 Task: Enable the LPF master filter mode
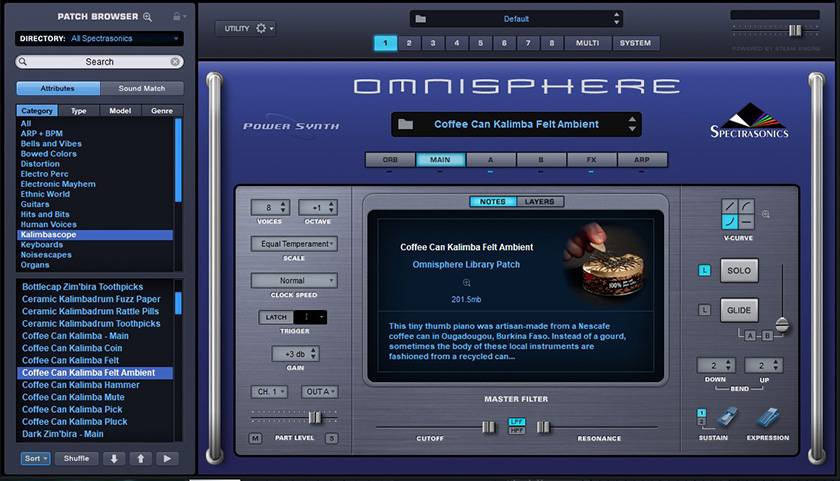[516, 422]
